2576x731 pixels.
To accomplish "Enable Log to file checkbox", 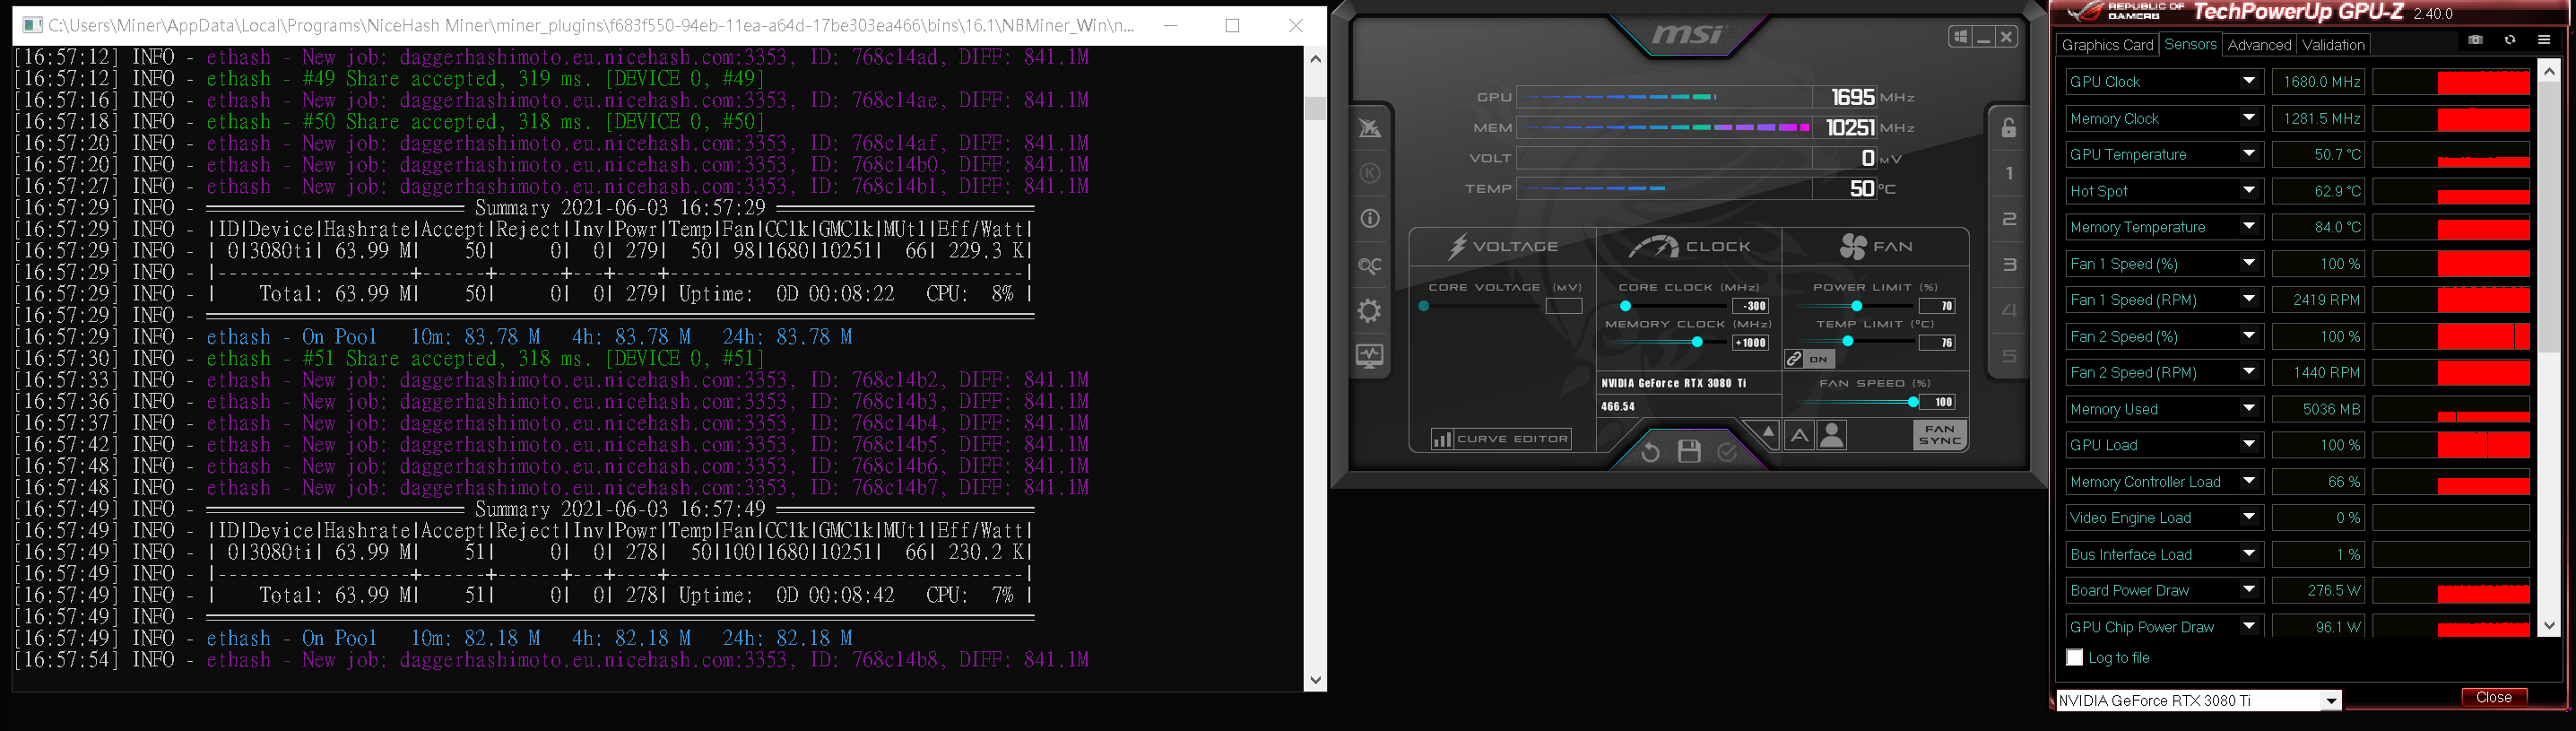I will [x=2074, y=657].
